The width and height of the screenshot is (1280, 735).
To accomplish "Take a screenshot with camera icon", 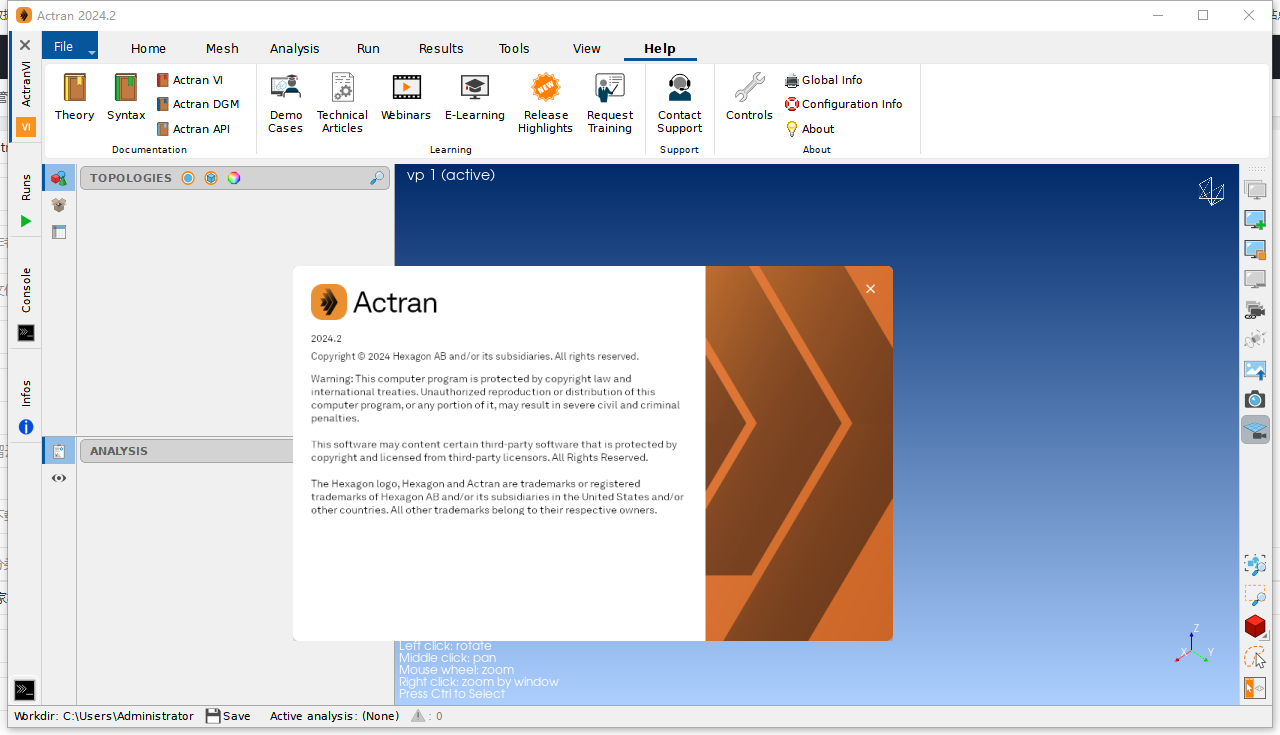I will coord(1255,400).
